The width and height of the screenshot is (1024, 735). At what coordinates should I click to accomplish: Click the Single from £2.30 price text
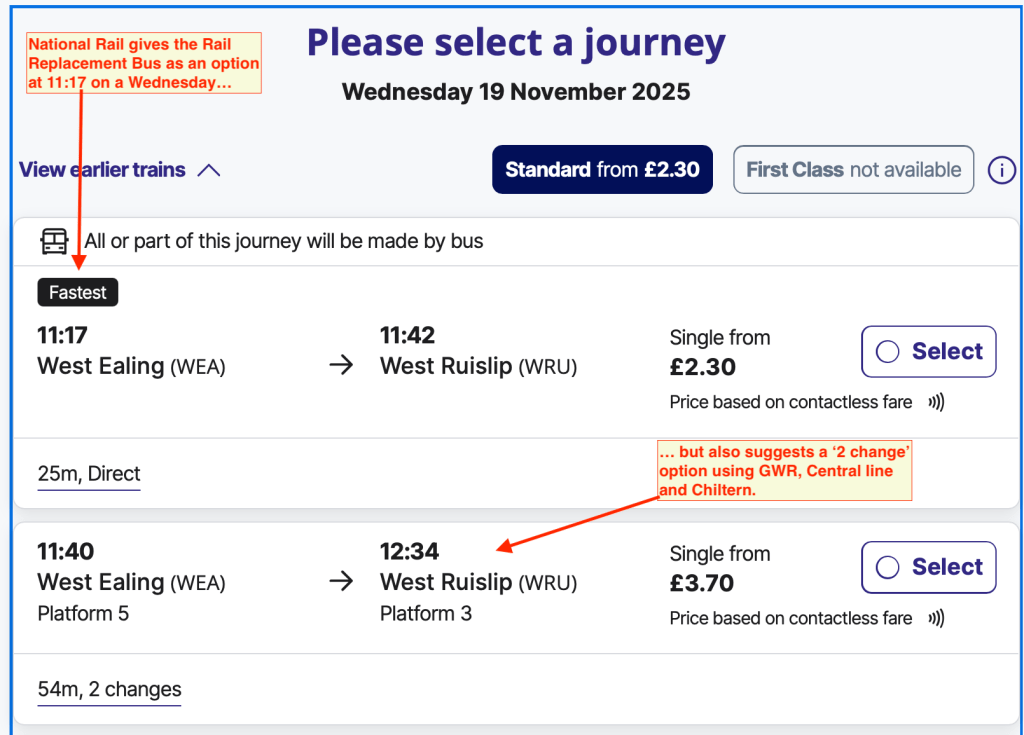tap(720, 353)
